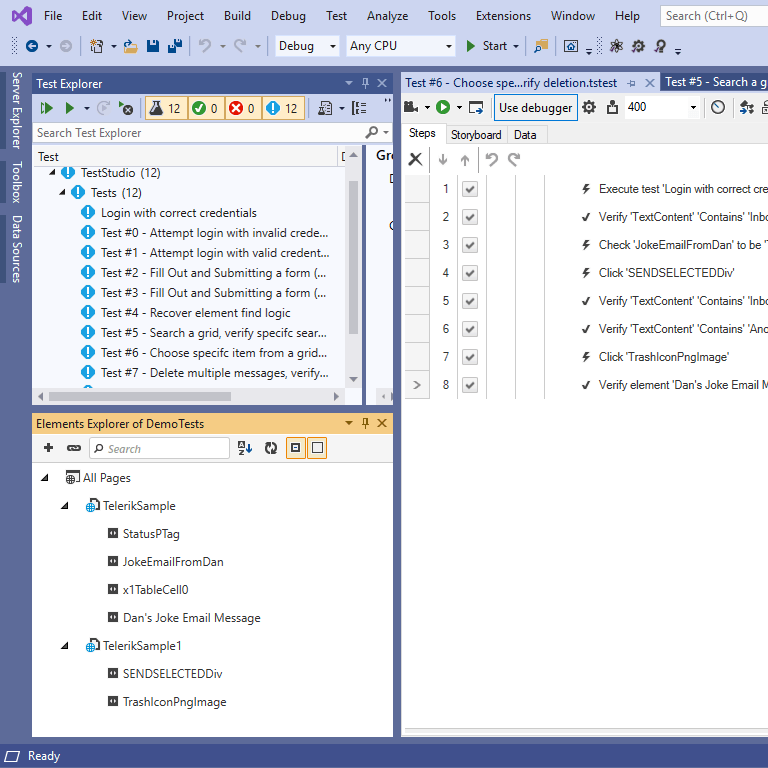Click the Group By icon in Test Explorer

click(359, 108)
